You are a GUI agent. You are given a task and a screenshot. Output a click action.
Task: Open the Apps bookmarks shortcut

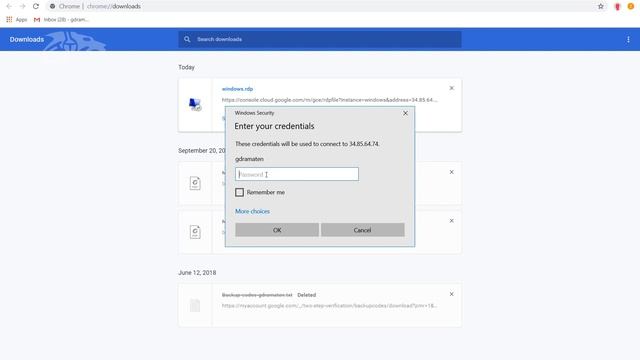point(17,20)
